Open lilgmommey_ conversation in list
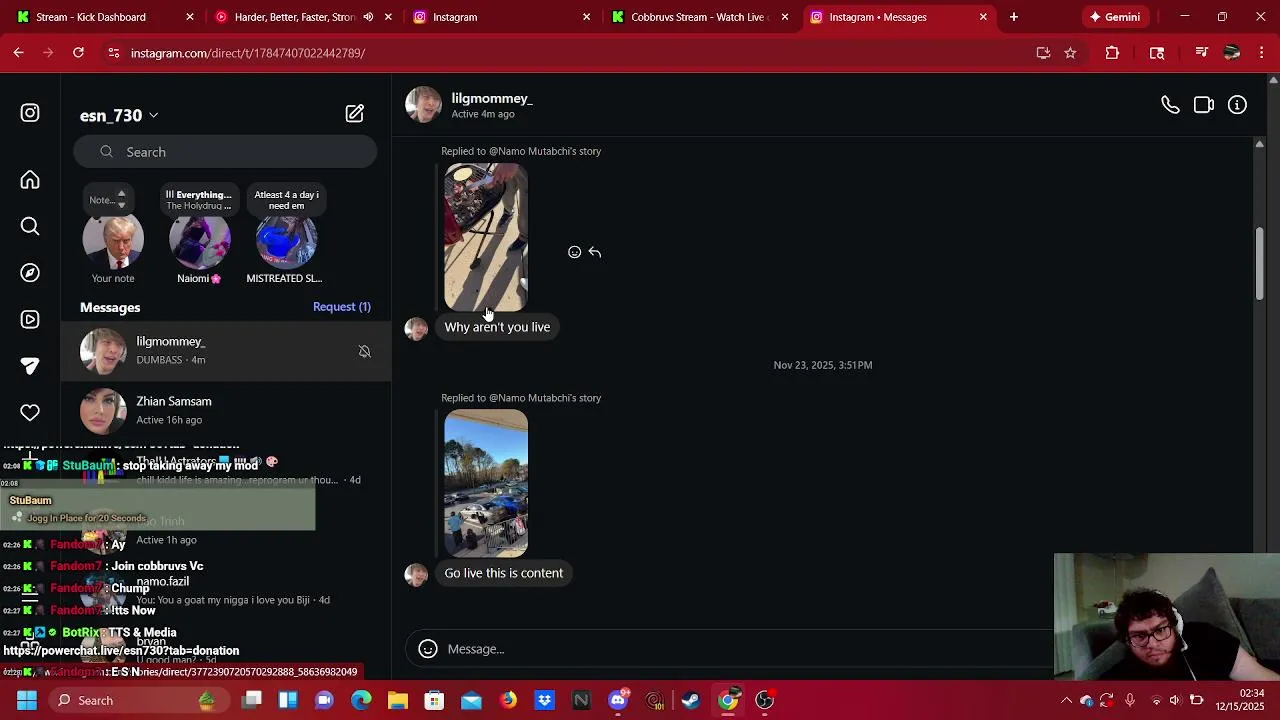Screen dimensions: 1280x720 click(x=225, y=351)
